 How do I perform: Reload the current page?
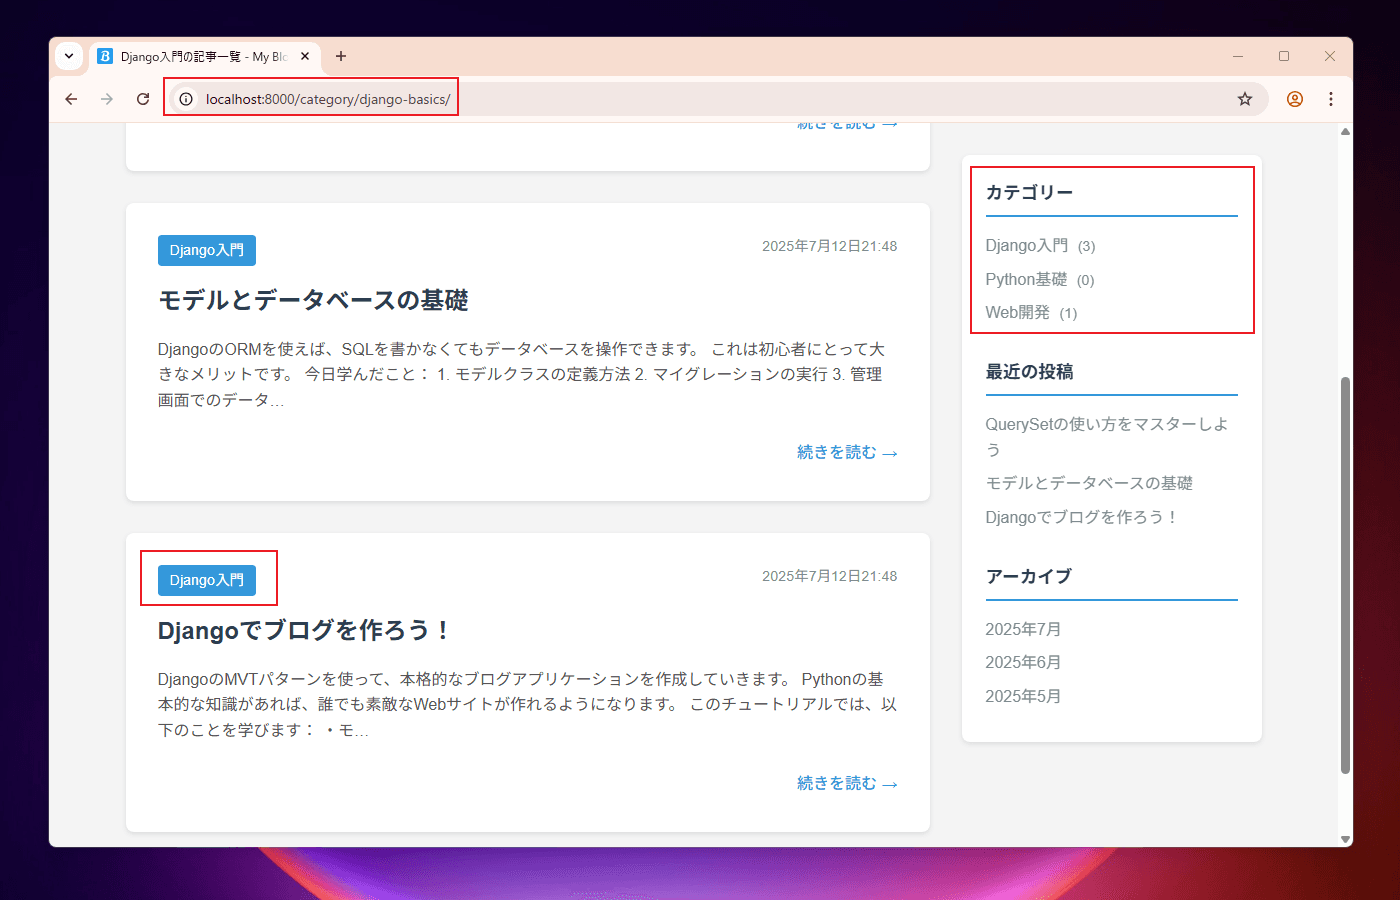pyautogui.click(x=142, y=99)
